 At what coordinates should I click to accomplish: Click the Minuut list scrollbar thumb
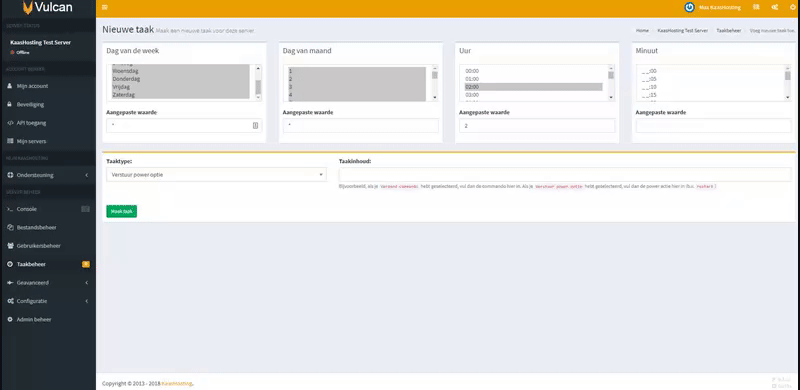pos(788,76)
